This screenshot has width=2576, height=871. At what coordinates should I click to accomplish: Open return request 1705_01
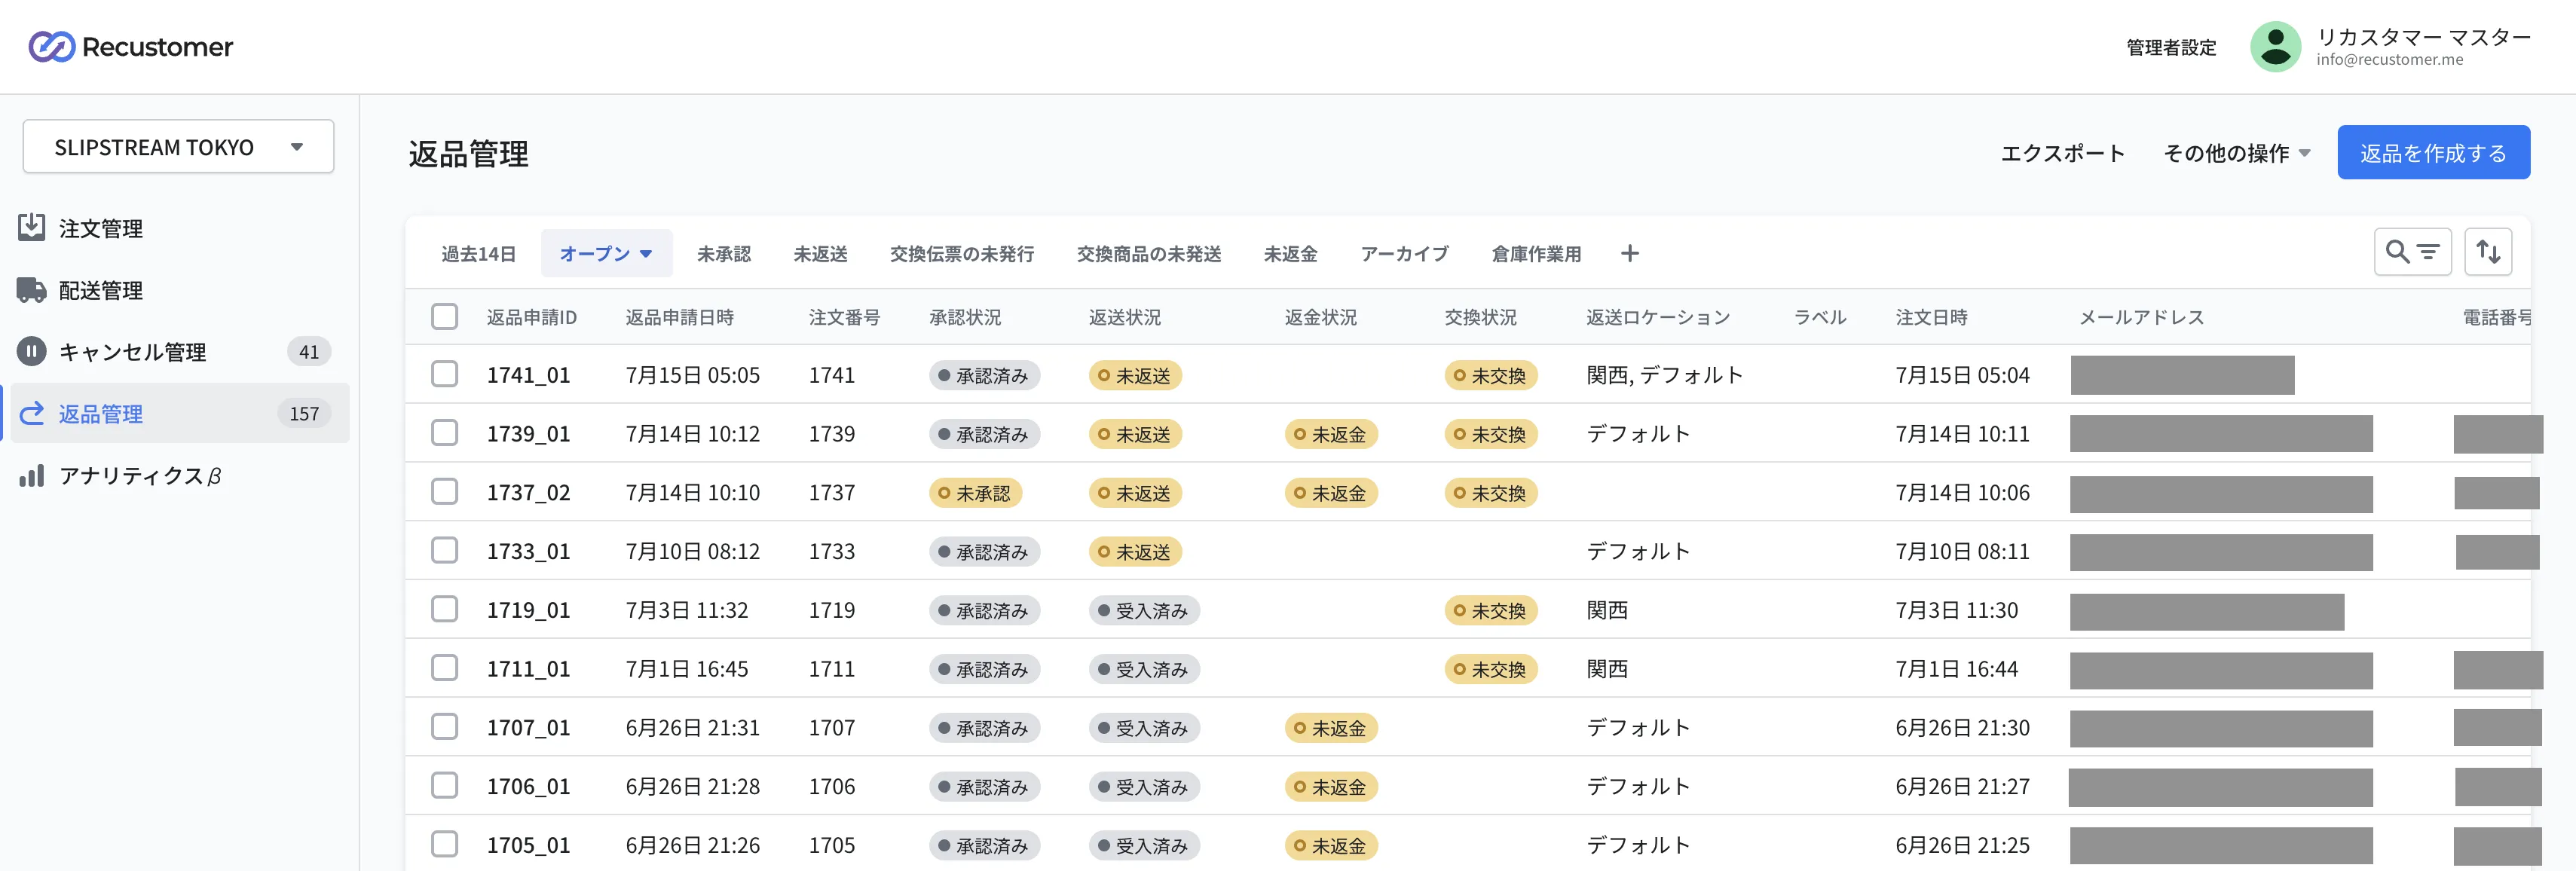pos(528,845)
